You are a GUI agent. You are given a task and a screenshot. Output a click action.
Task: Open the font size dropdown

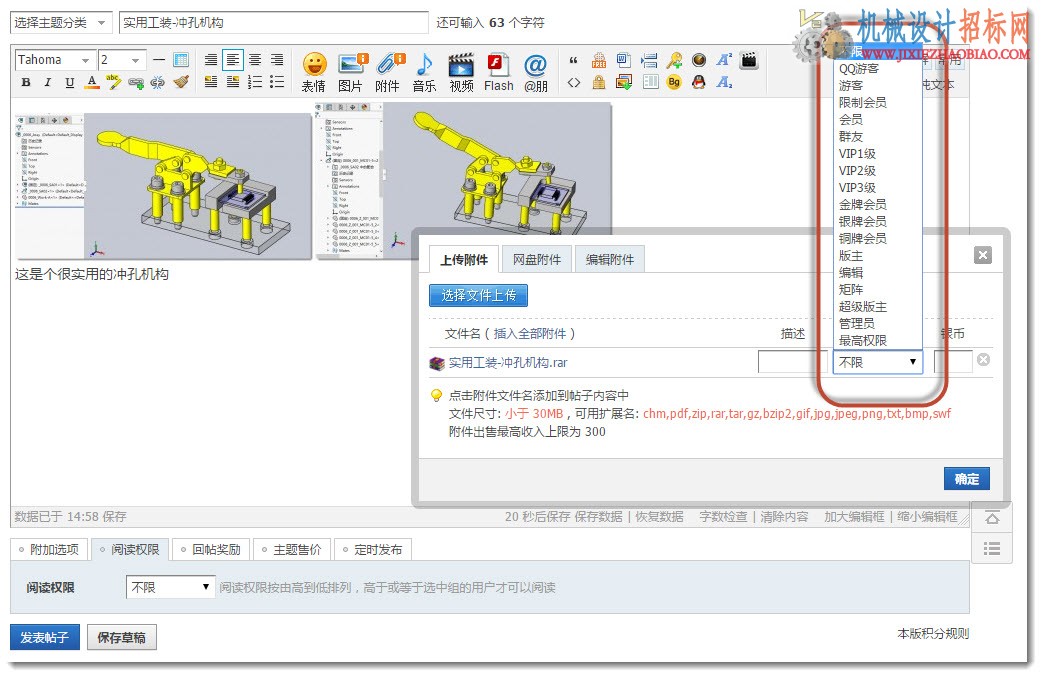point(122,60)
